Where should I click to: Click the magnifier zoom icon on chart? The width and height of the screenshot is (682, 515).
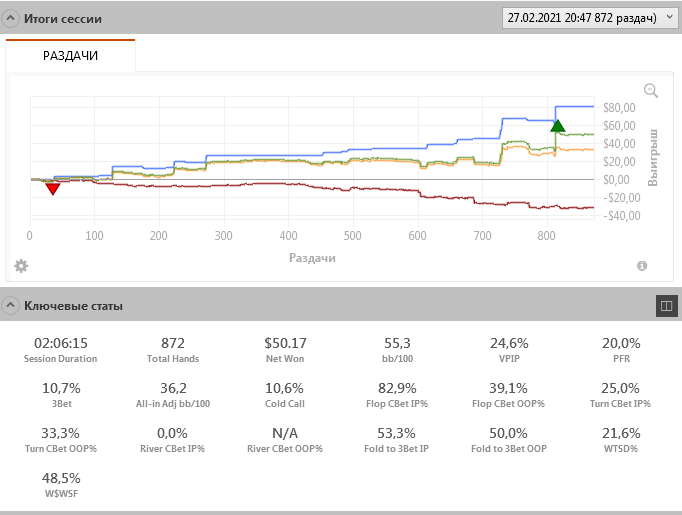click(651, 91)
